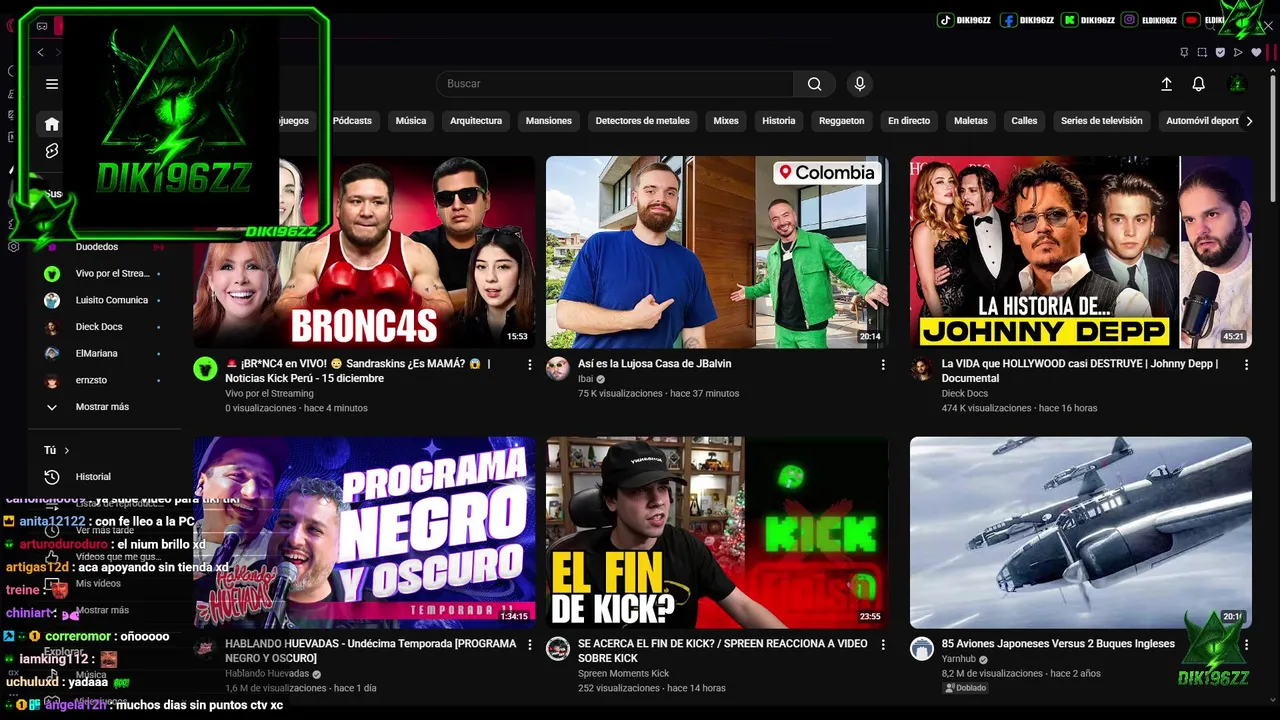Open the account avatar menu on YouTube

point(1237,84)
